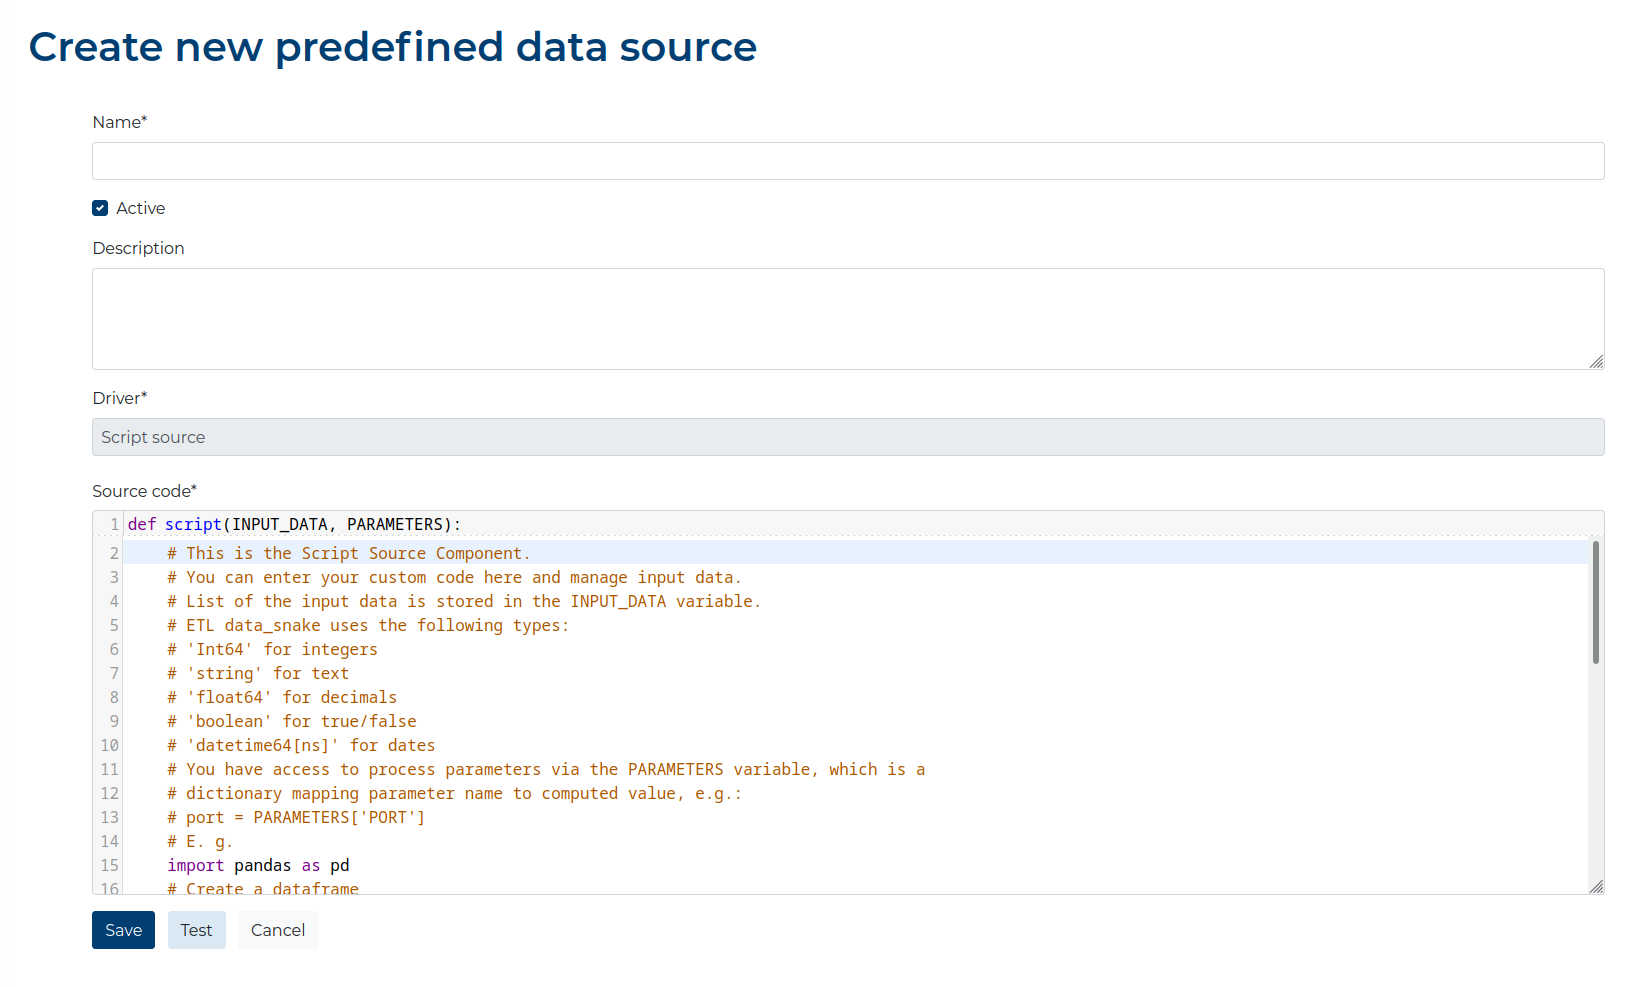Click the Driver field showing Script source
The width and height of the screenshot is (1647, 987).
pyautogui.click(x=848, y=437)
